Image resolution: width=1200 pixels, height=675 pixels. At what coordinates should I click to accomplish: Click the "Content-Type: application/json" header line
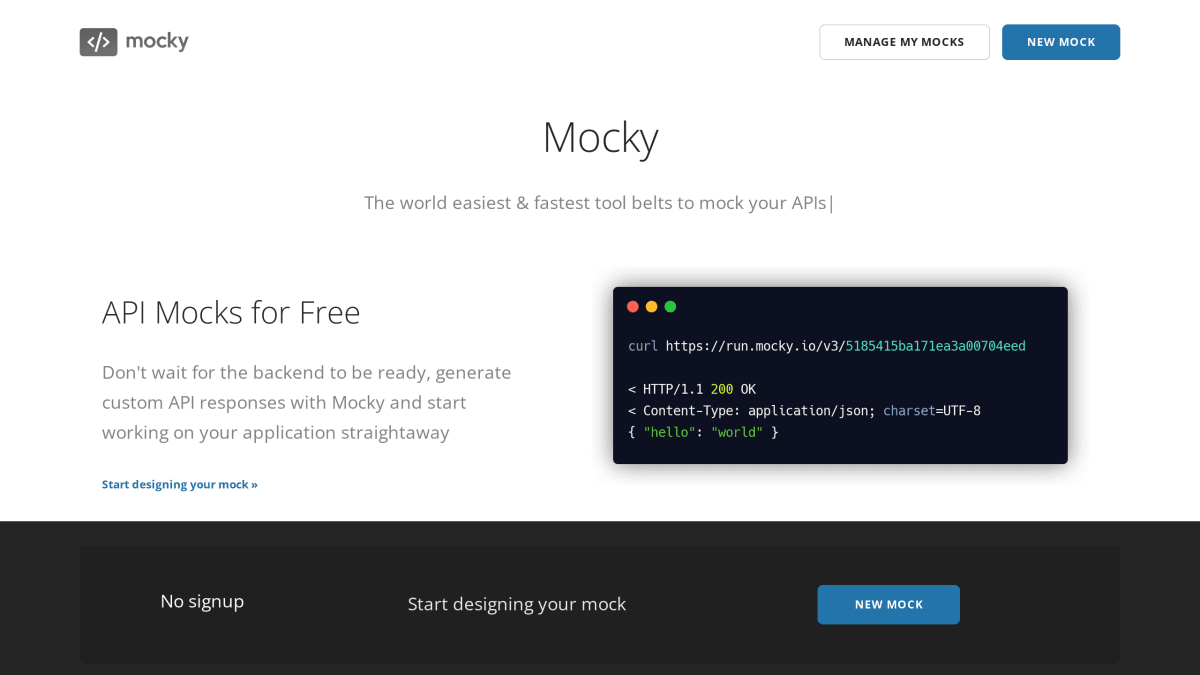[804, 411]
